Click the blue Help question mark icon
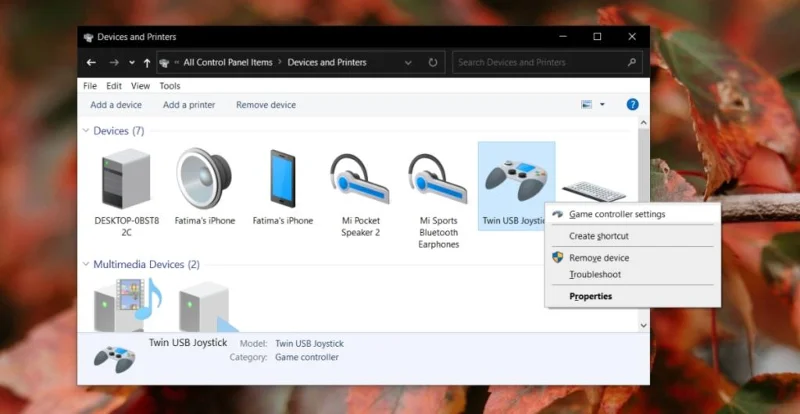 (x=632, y=105)
